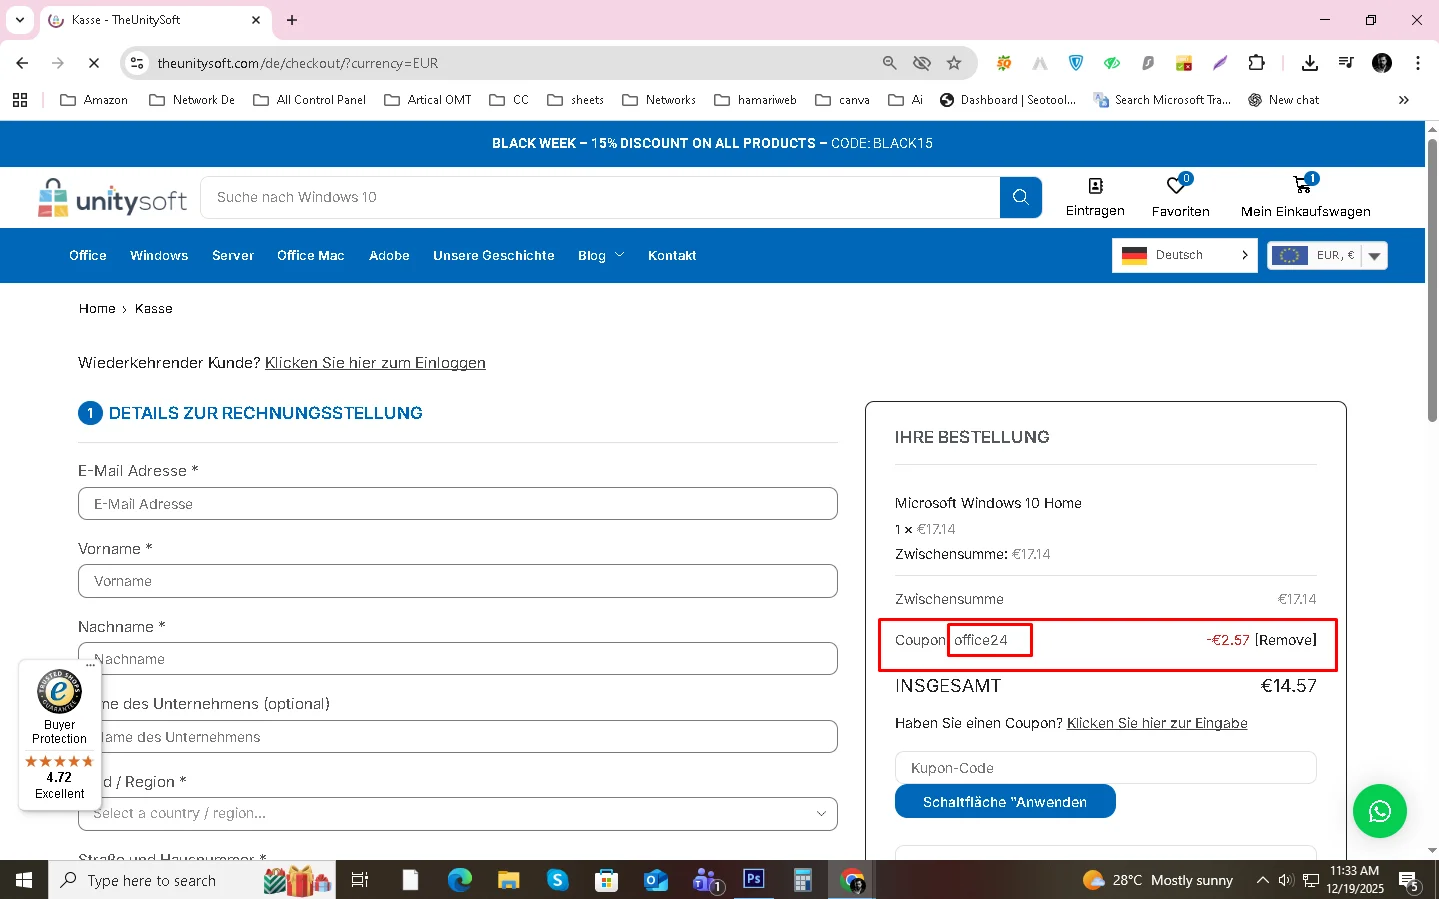Click Schaltfläche "Anwenden button
The image size is (1439, 899).
[1005, 801]
